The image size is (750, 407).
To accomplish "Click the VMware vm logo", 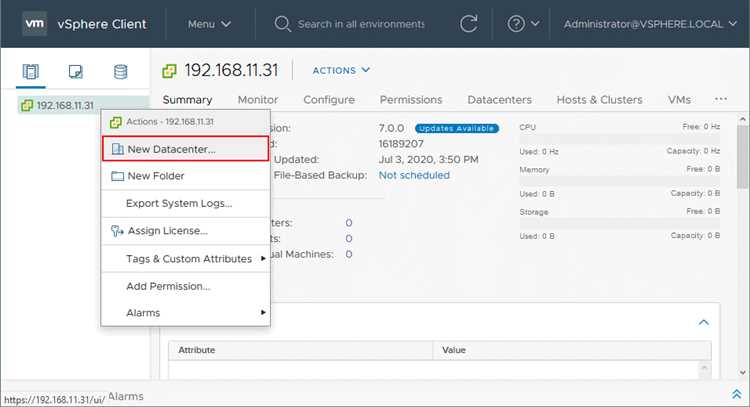I will (34, 23).
